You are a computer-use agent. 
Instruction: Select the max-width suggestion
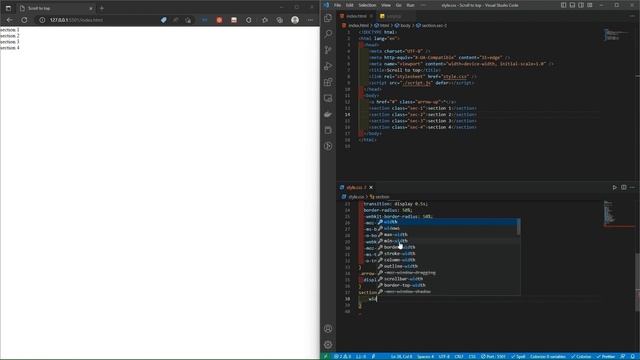(x=447, y=235)
